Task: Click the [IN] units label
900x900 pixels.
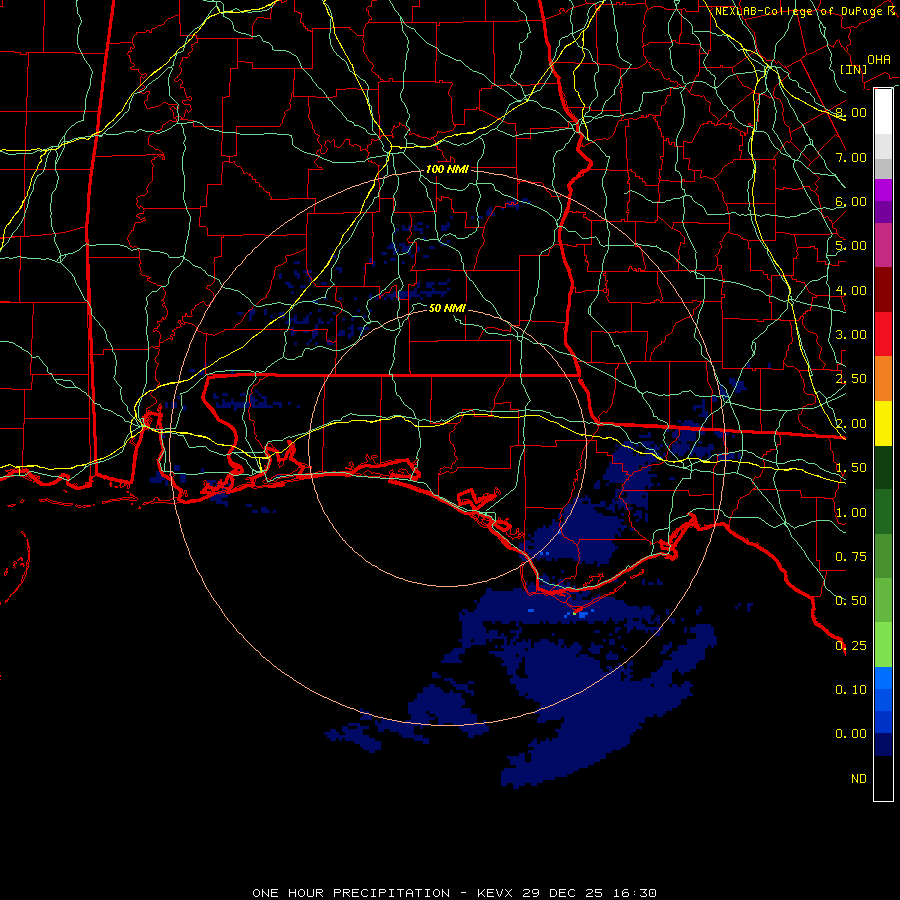Action: pos(853,69)
